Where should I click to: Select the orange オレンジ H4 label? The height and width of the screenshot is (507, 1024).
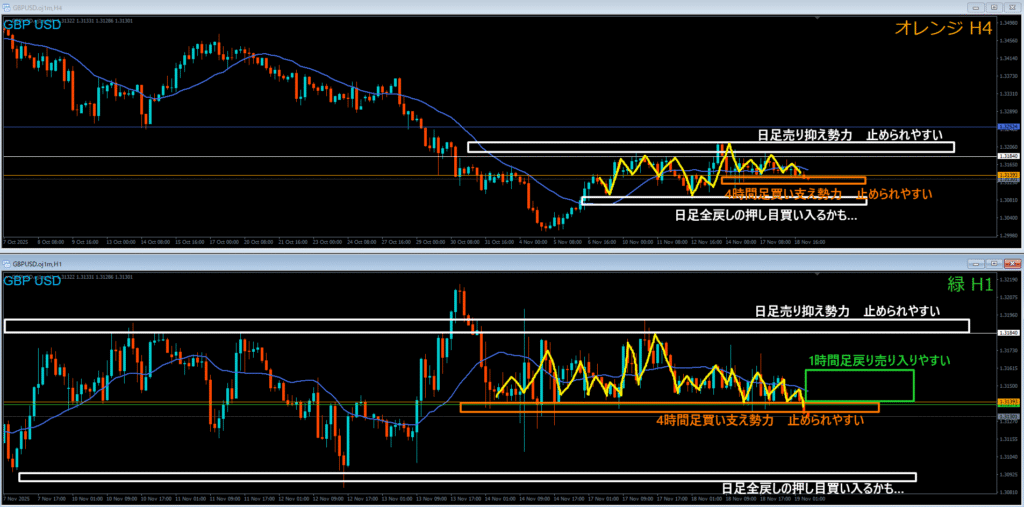coord(944,28)
